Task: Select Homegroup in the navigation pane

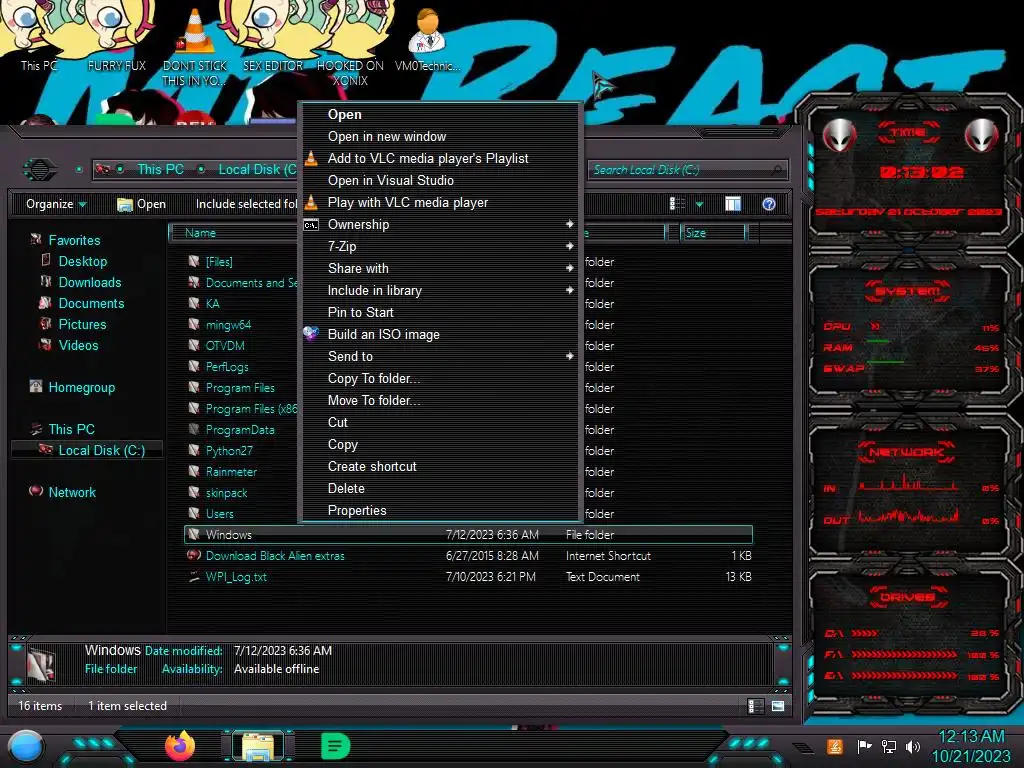Action: pos(81,387)
